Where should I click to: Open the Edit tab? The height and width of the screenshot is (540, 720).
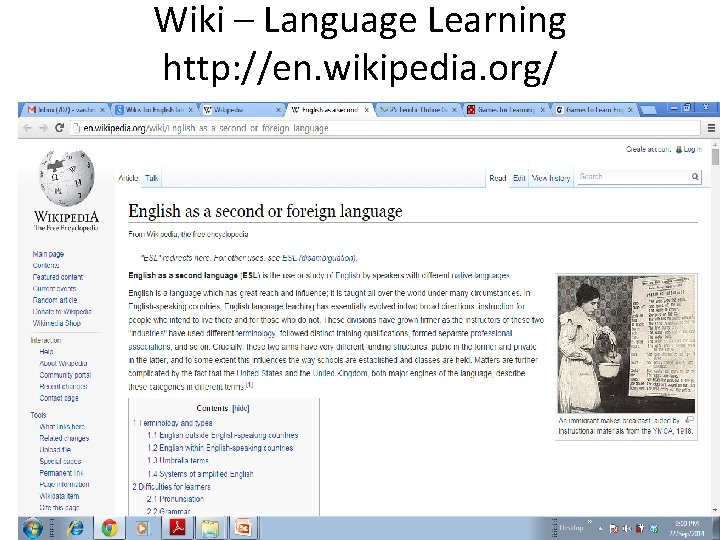tap(519, 178)
